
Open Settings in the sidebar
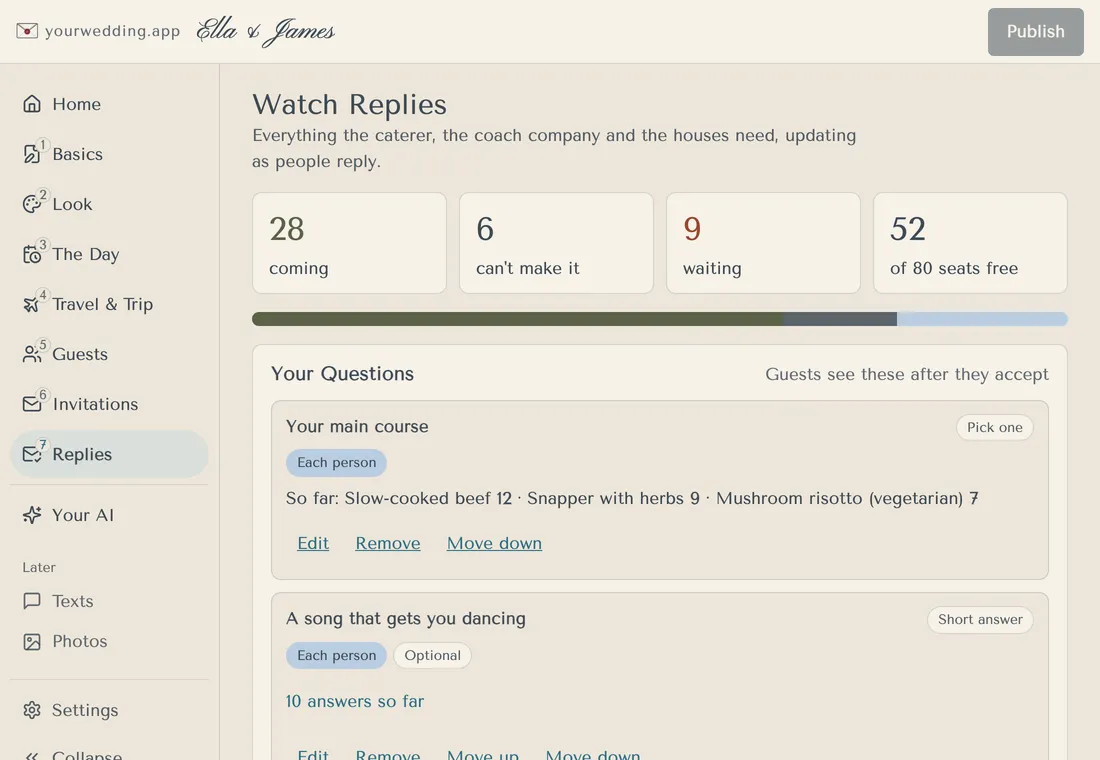[x=109, y=710]
